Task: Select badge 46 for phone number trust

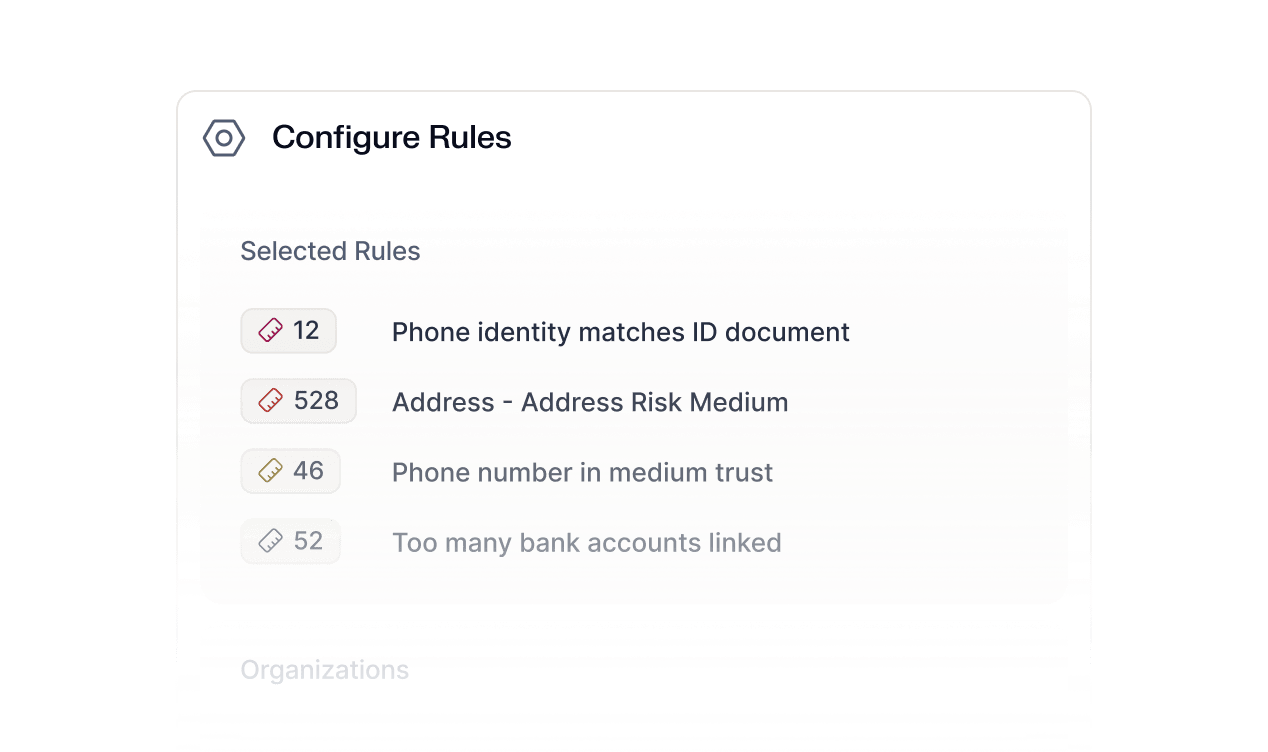Action: [x=290, y=470]
